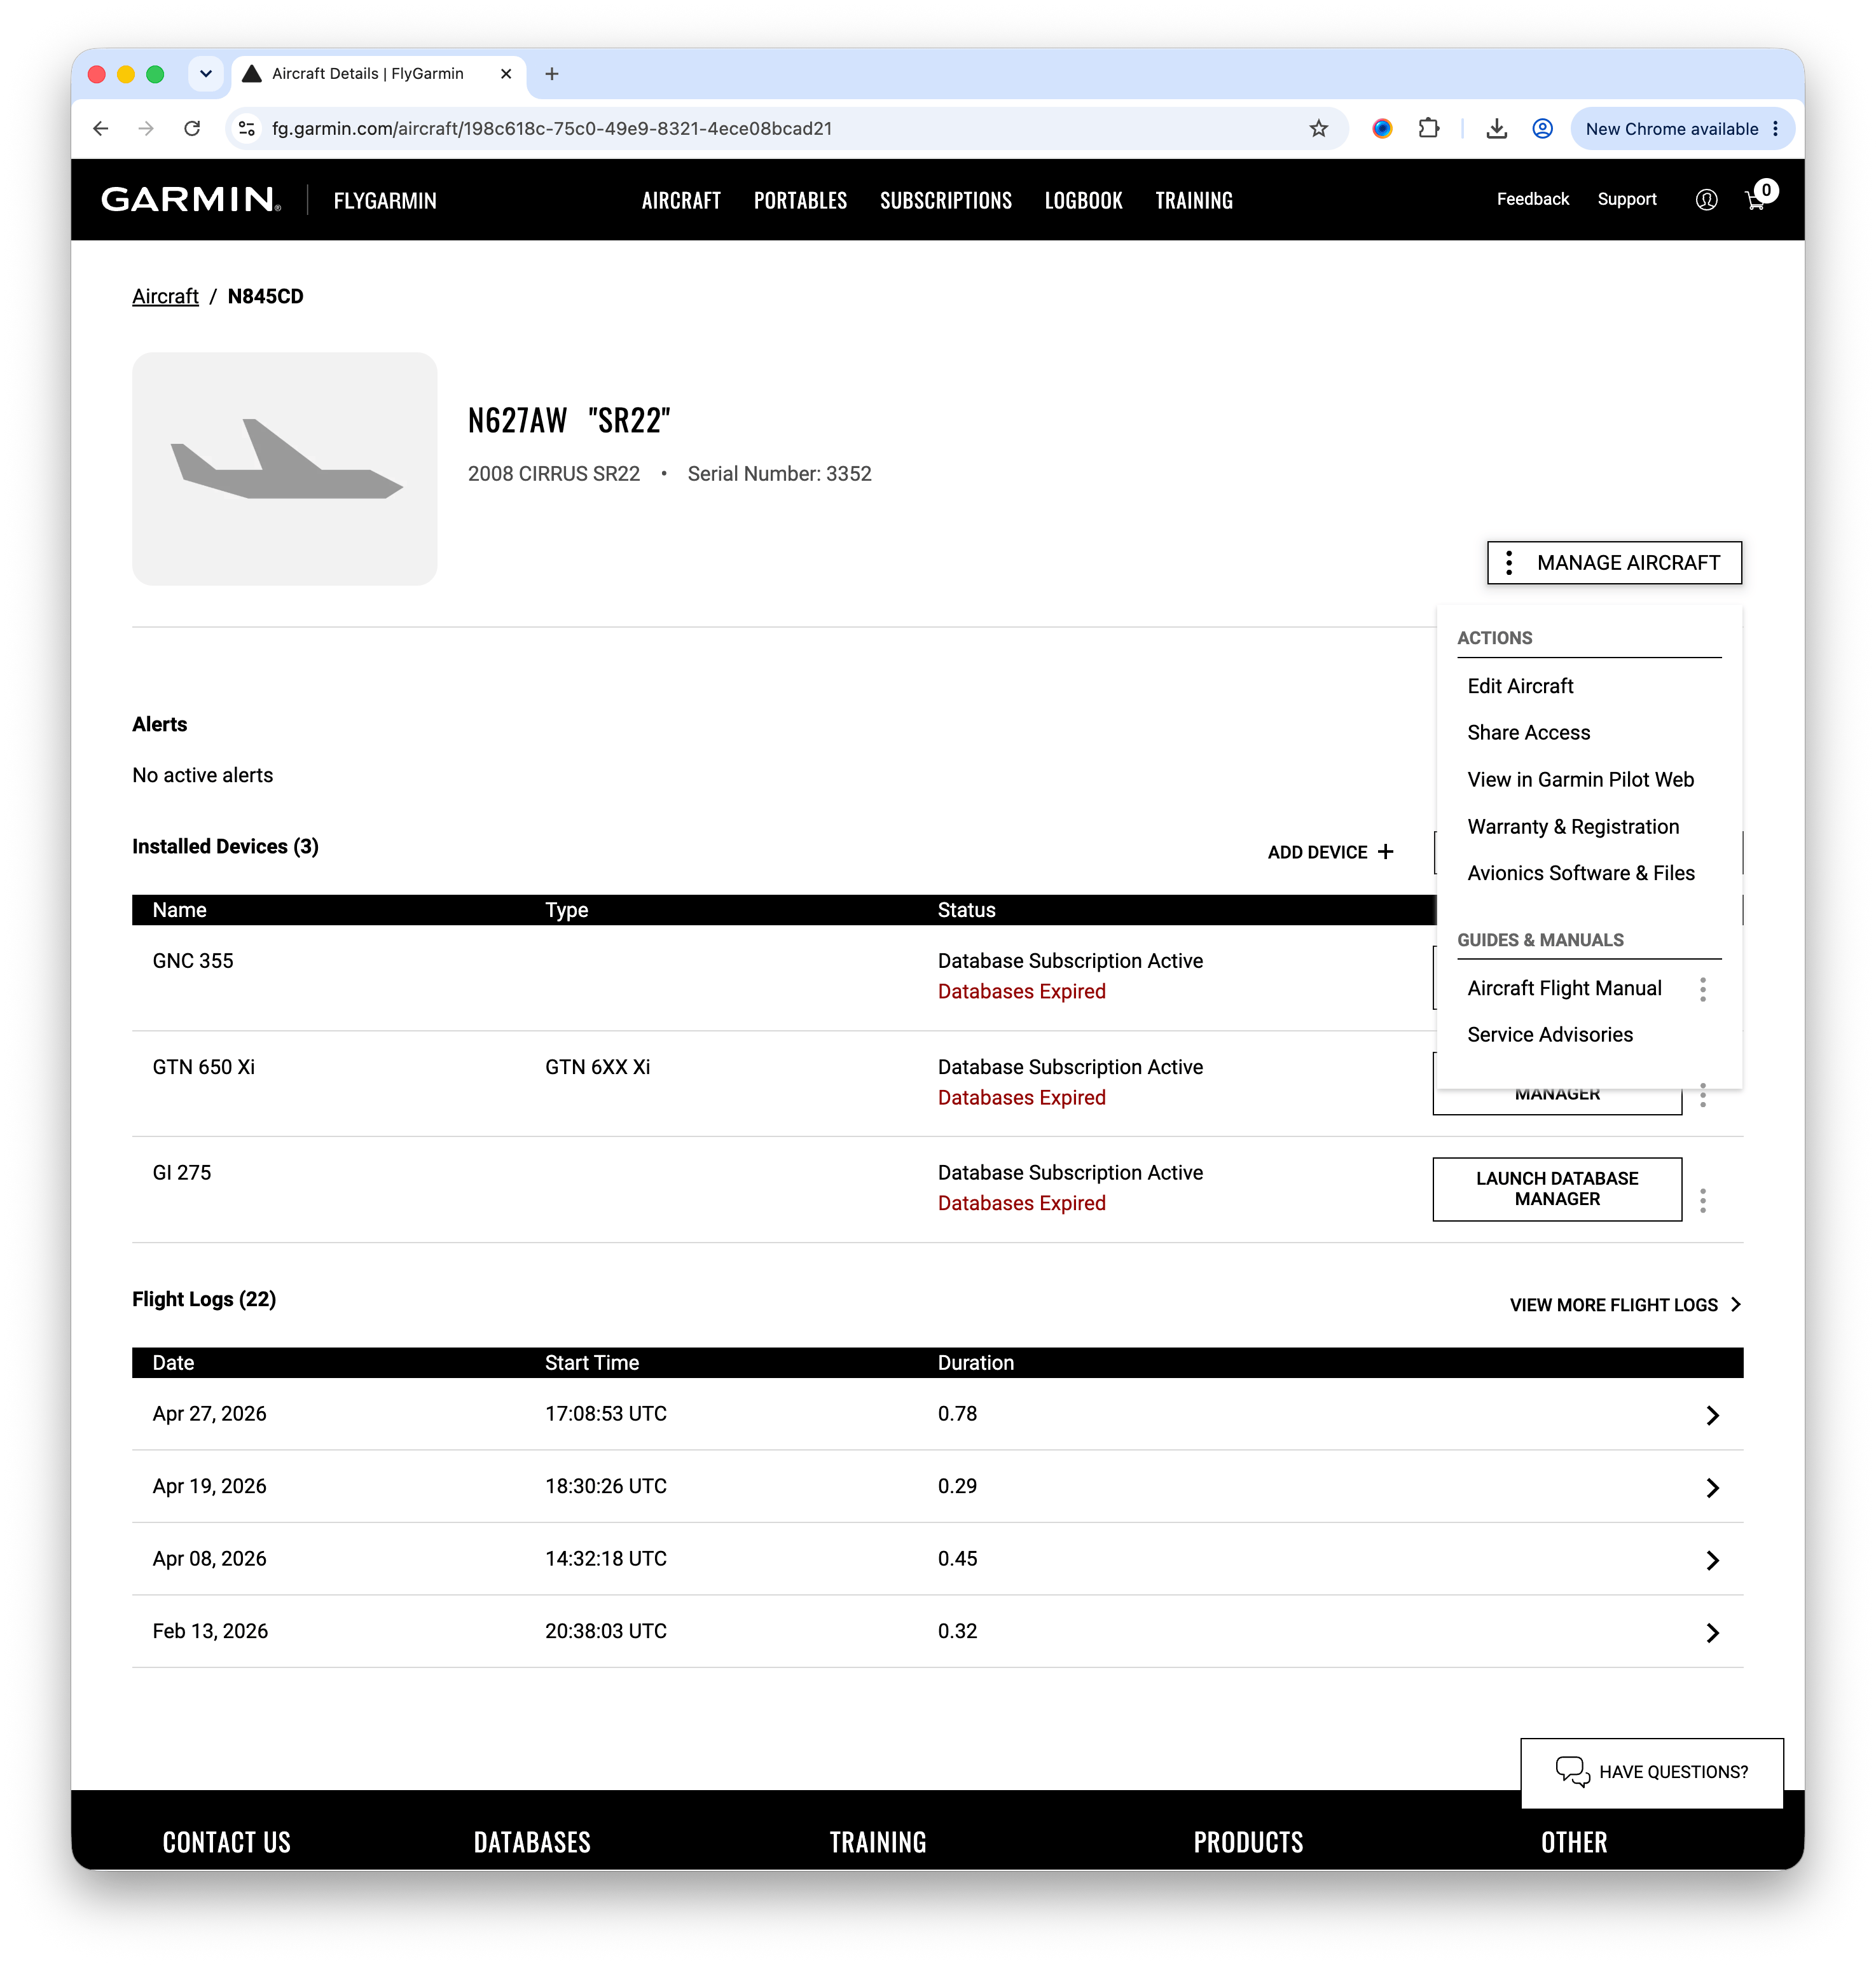Go to the Logbook nav tab
This screenshot has width=1876, height=1965.
(x=1084, y=201)
